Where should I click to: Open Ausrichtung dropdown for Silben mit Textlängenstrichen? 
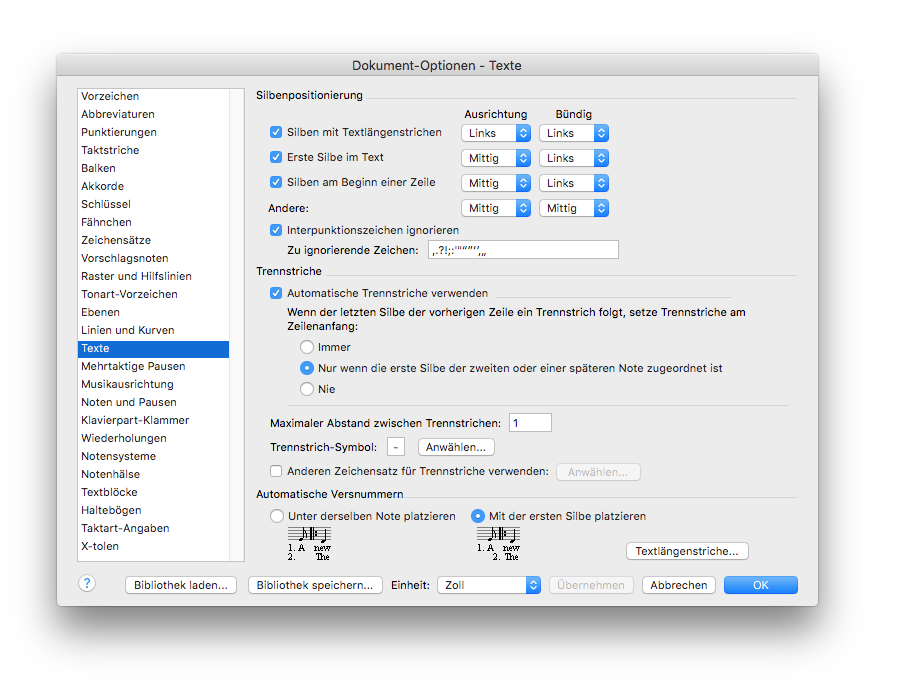(x=496, y=133)
